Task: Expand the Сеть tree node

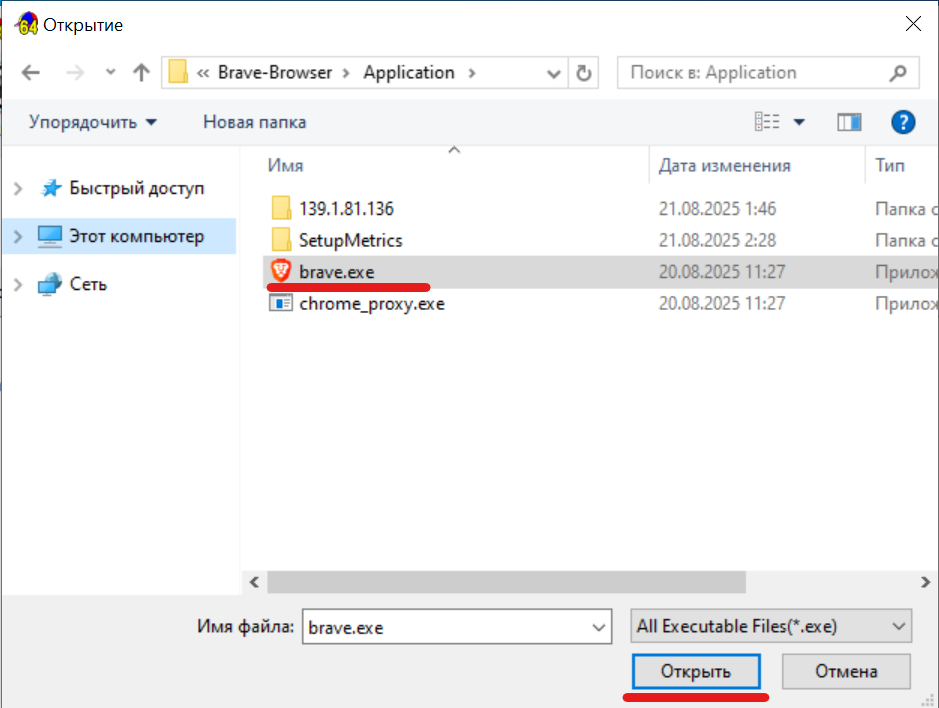Action: 18,285
